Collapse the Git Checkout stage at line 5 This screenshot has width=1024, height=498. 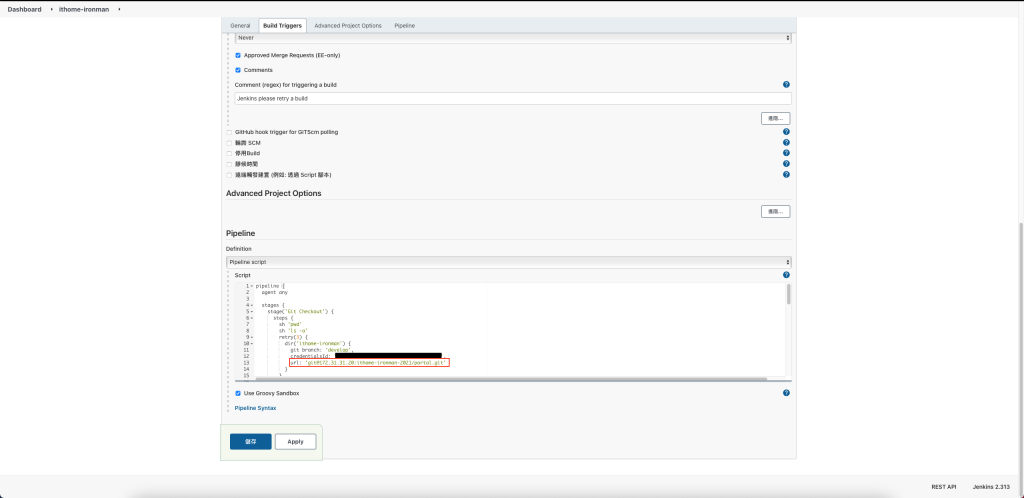(252, 311)
